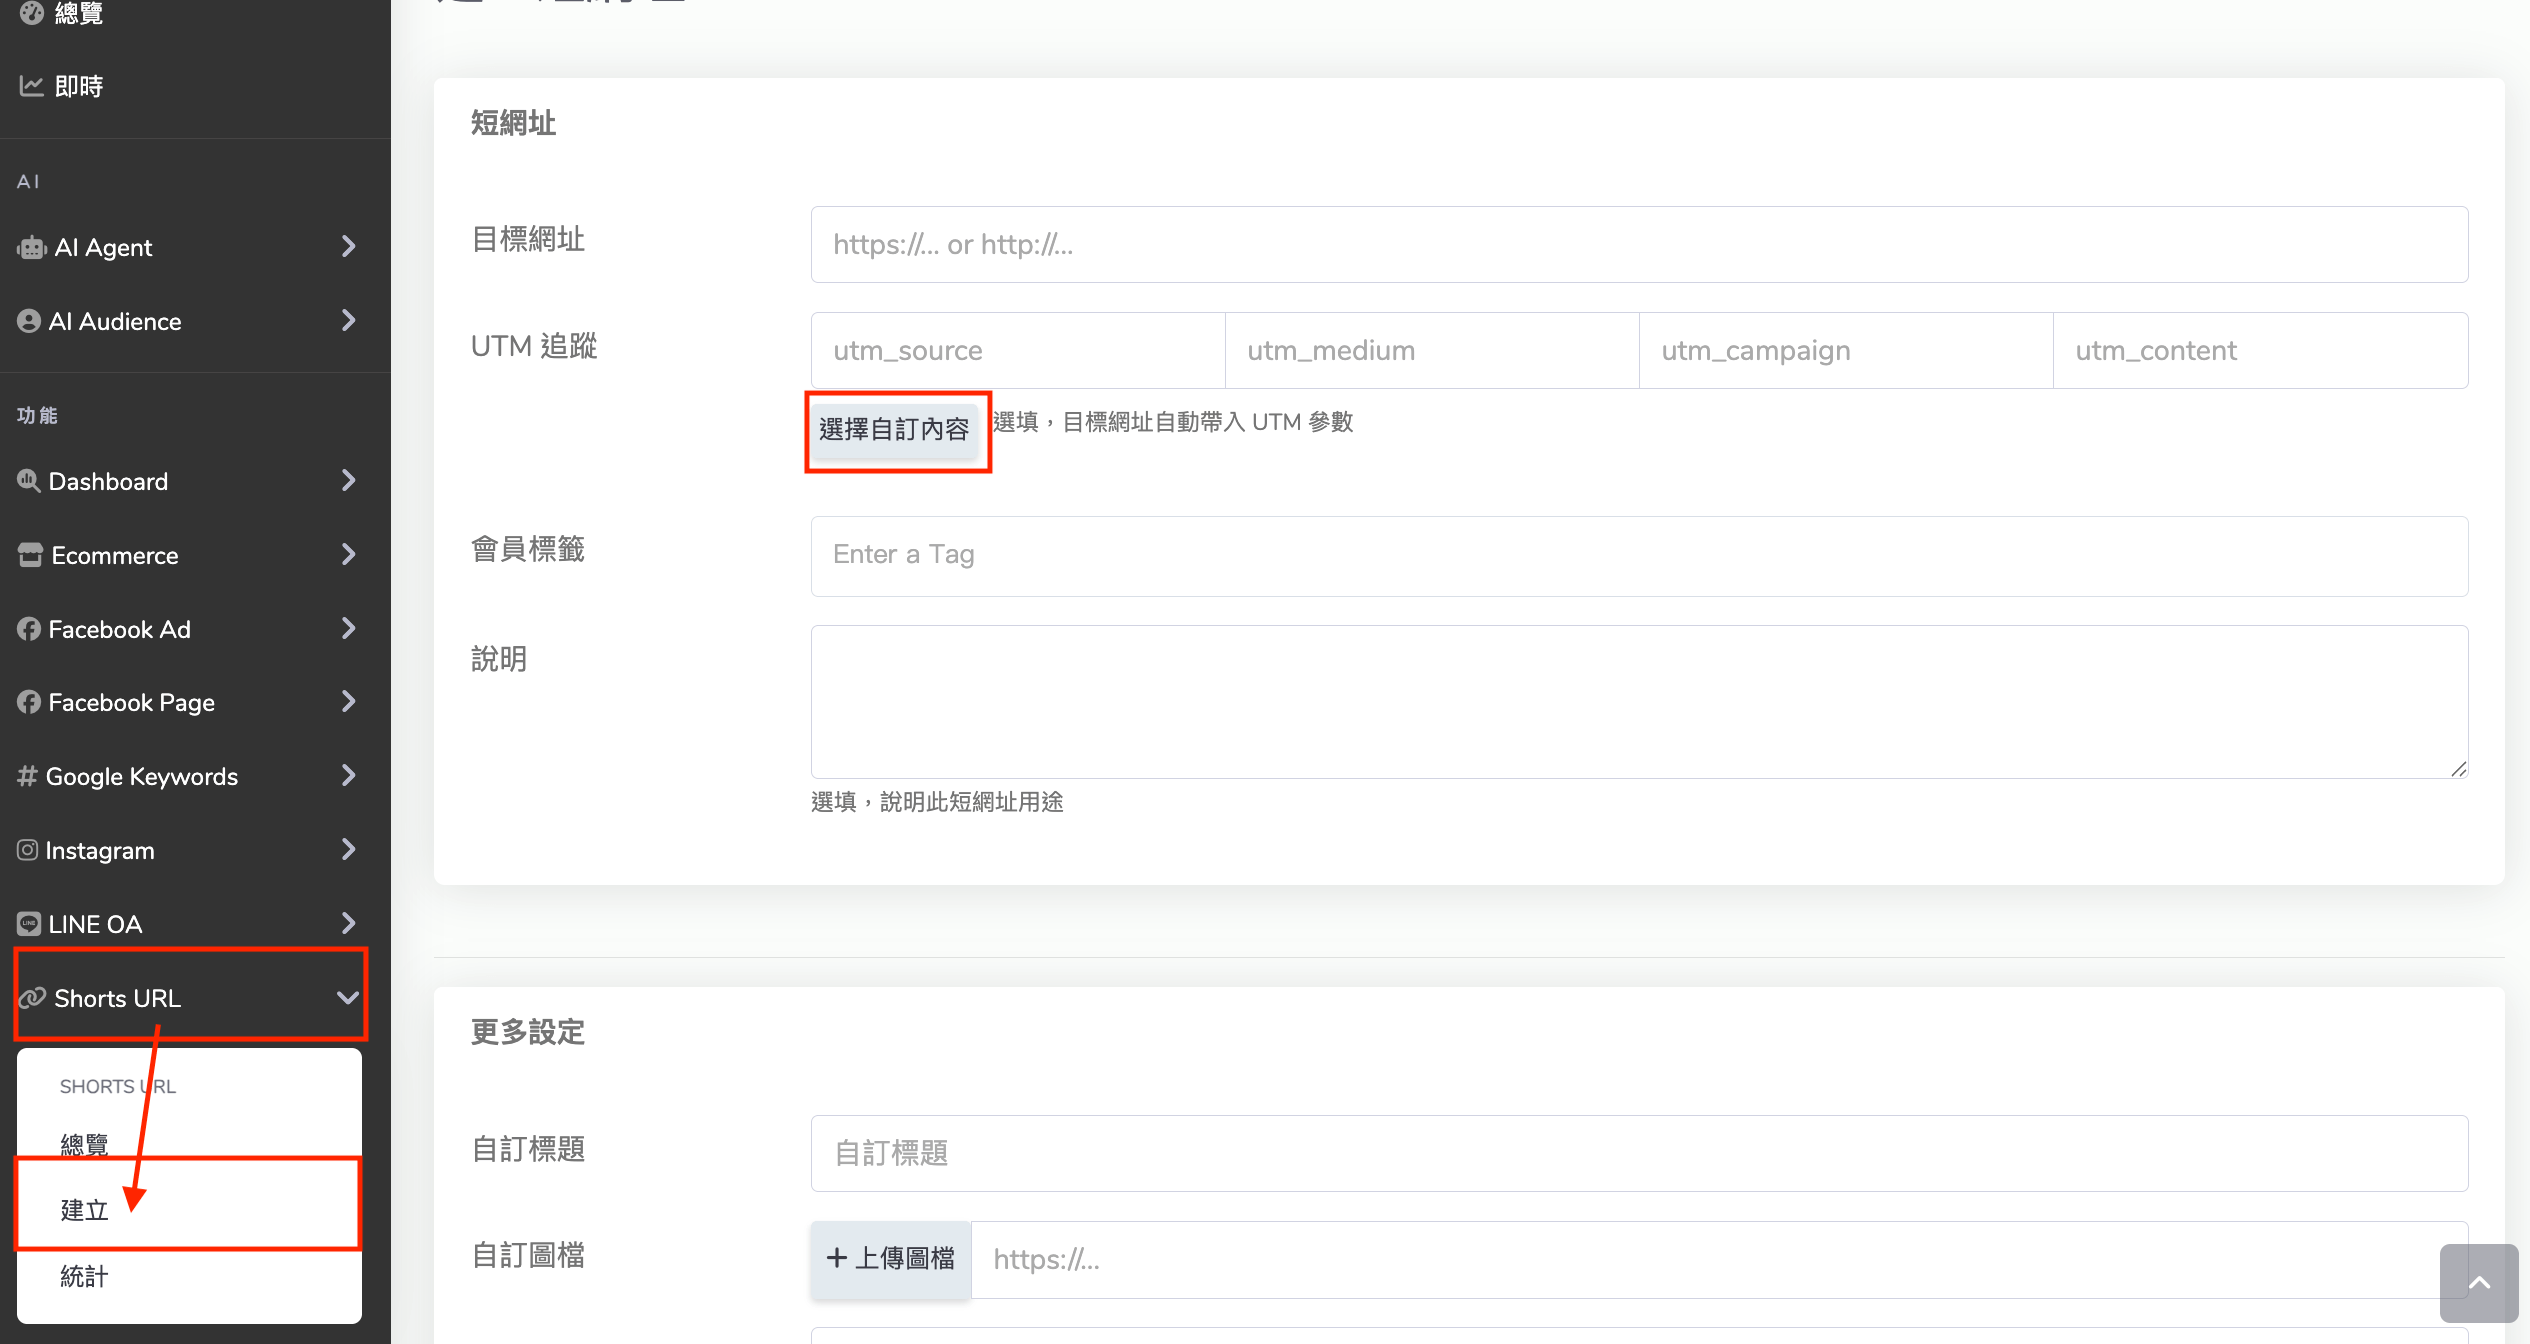
Task: Click the LINE OA logo icon
Action: (x=29, y=924)
